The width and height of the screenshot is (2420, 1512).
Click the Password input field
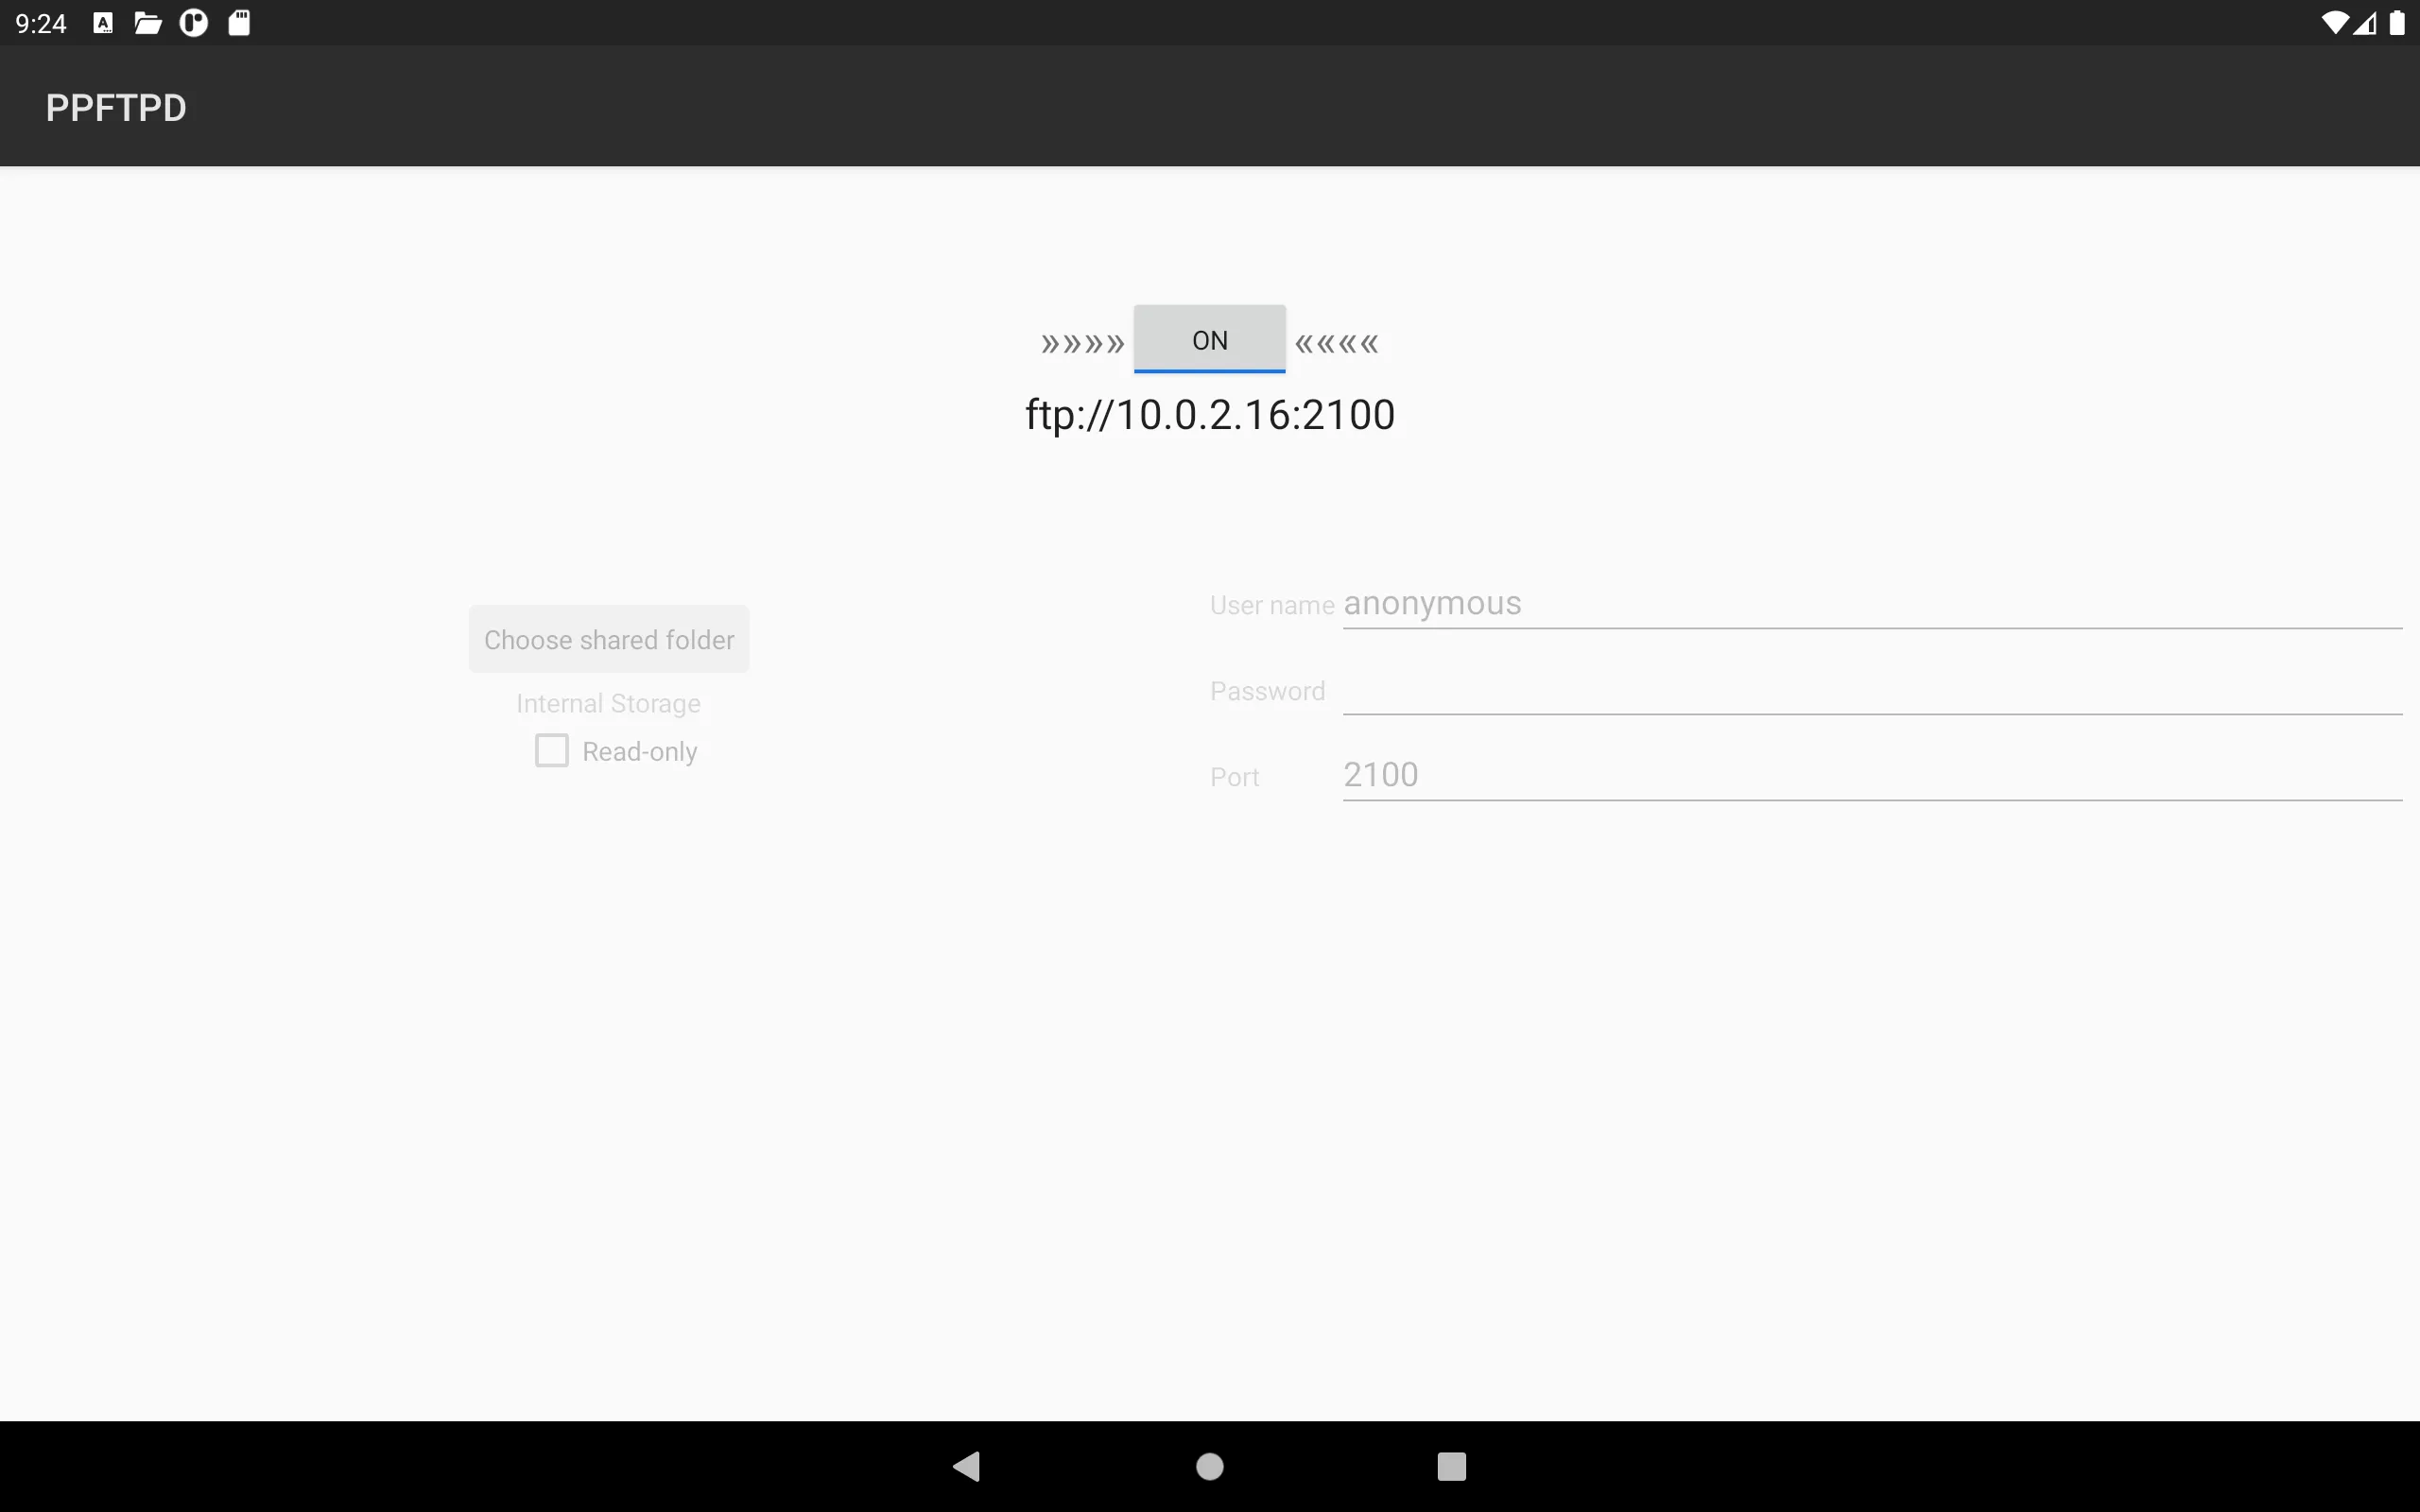pos(1873,690)
